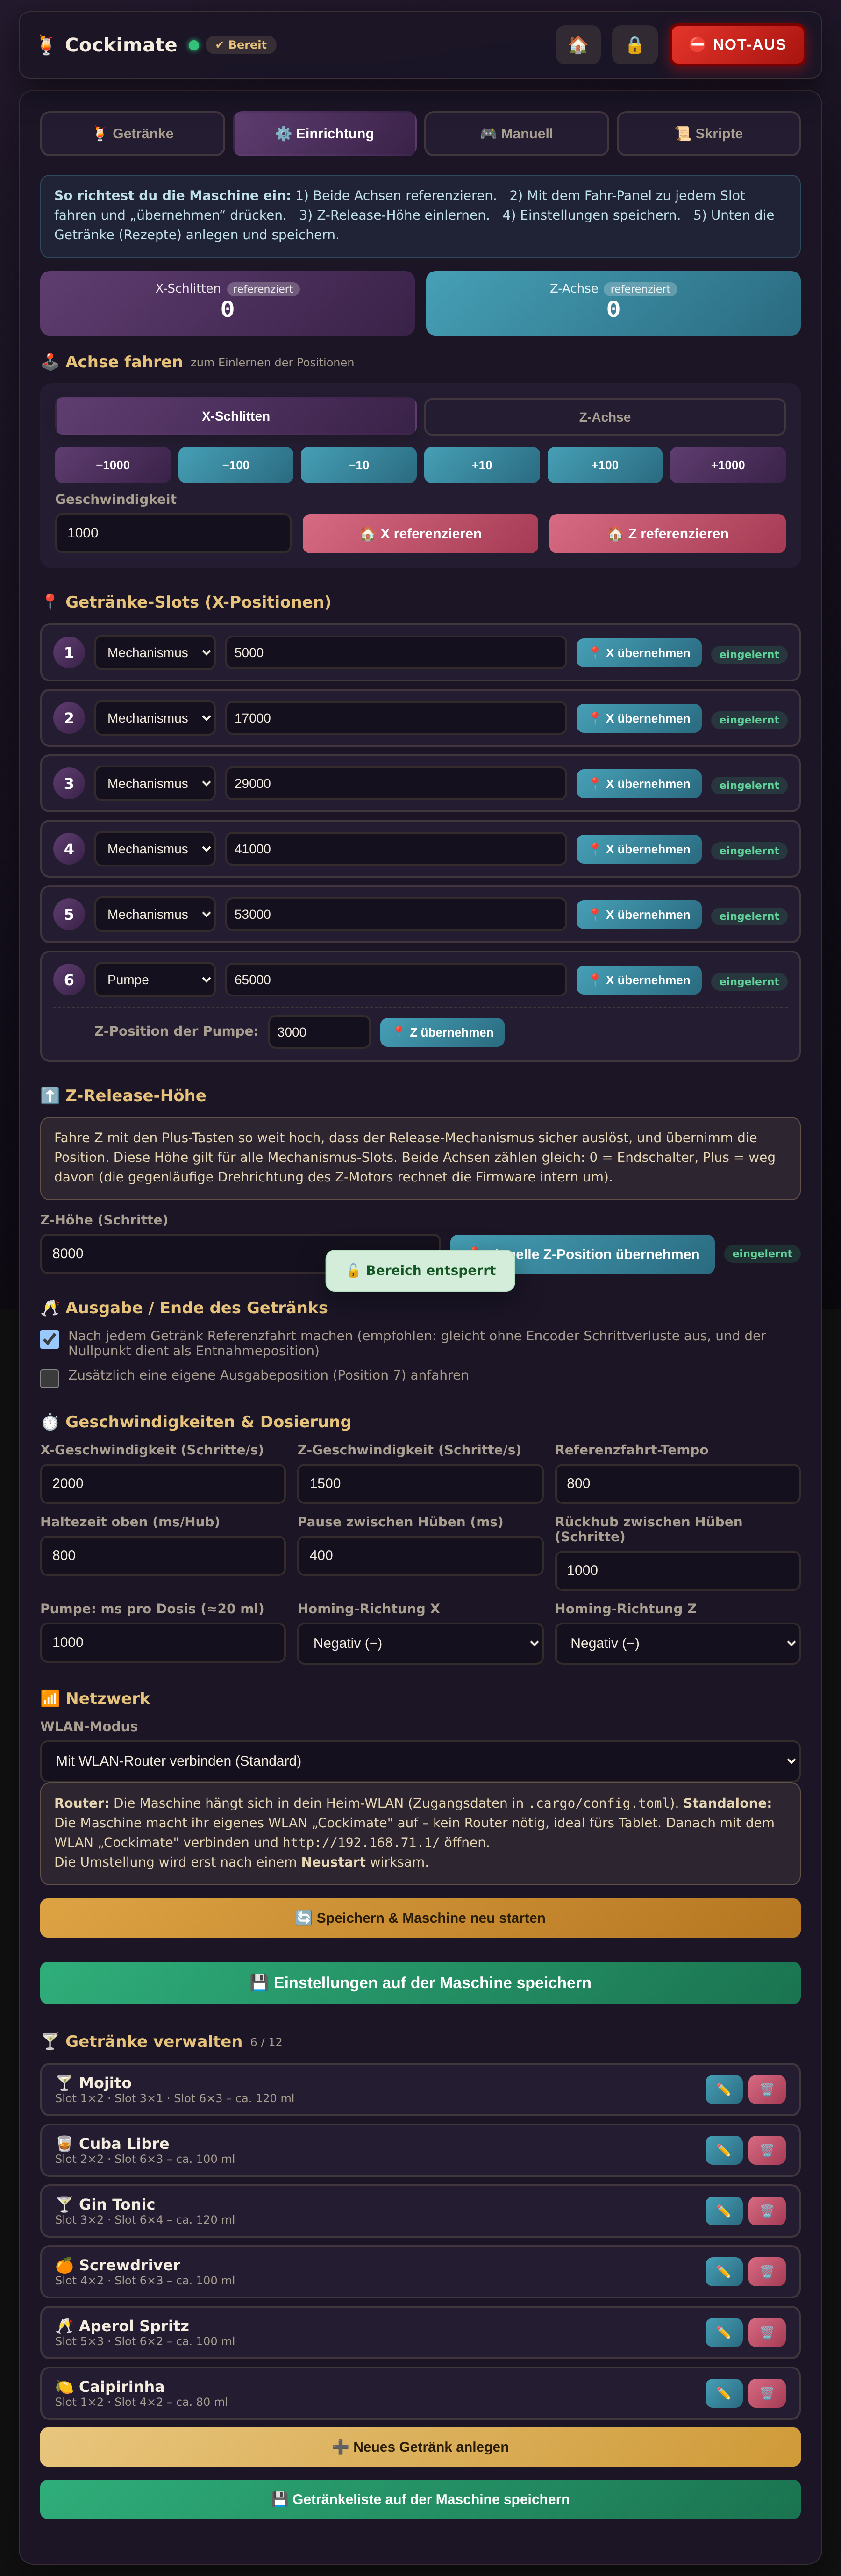Remove Screwdriver via trash icon
Viewport: 841px width, 2576px height.
pyautogui.click(x=767, y=2272)
